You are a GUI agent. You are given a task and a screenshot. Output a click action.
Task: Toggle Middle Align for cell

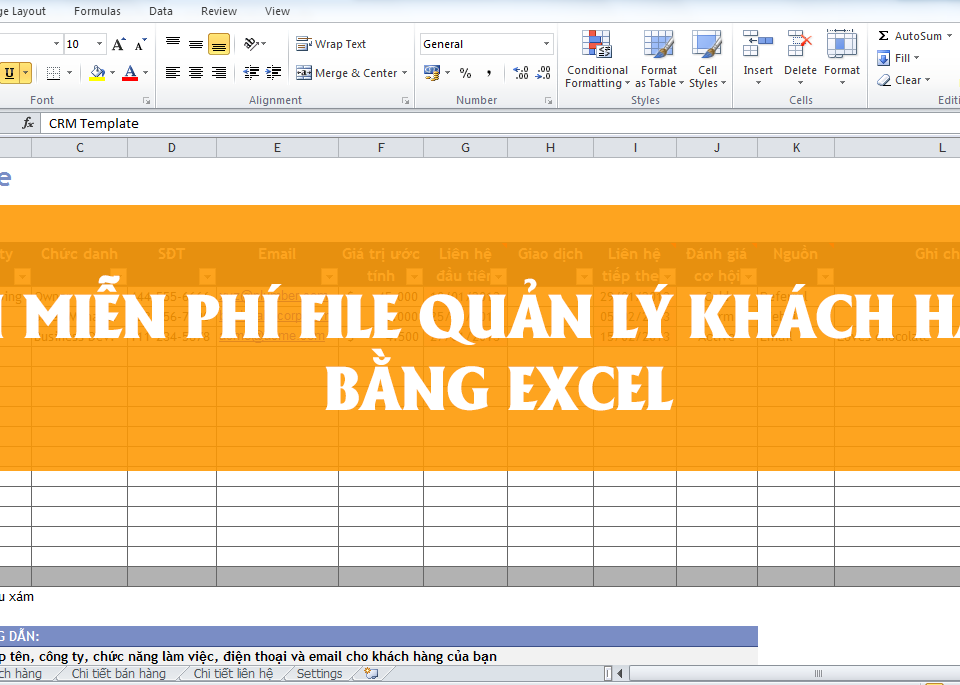[x=196, y=43]
